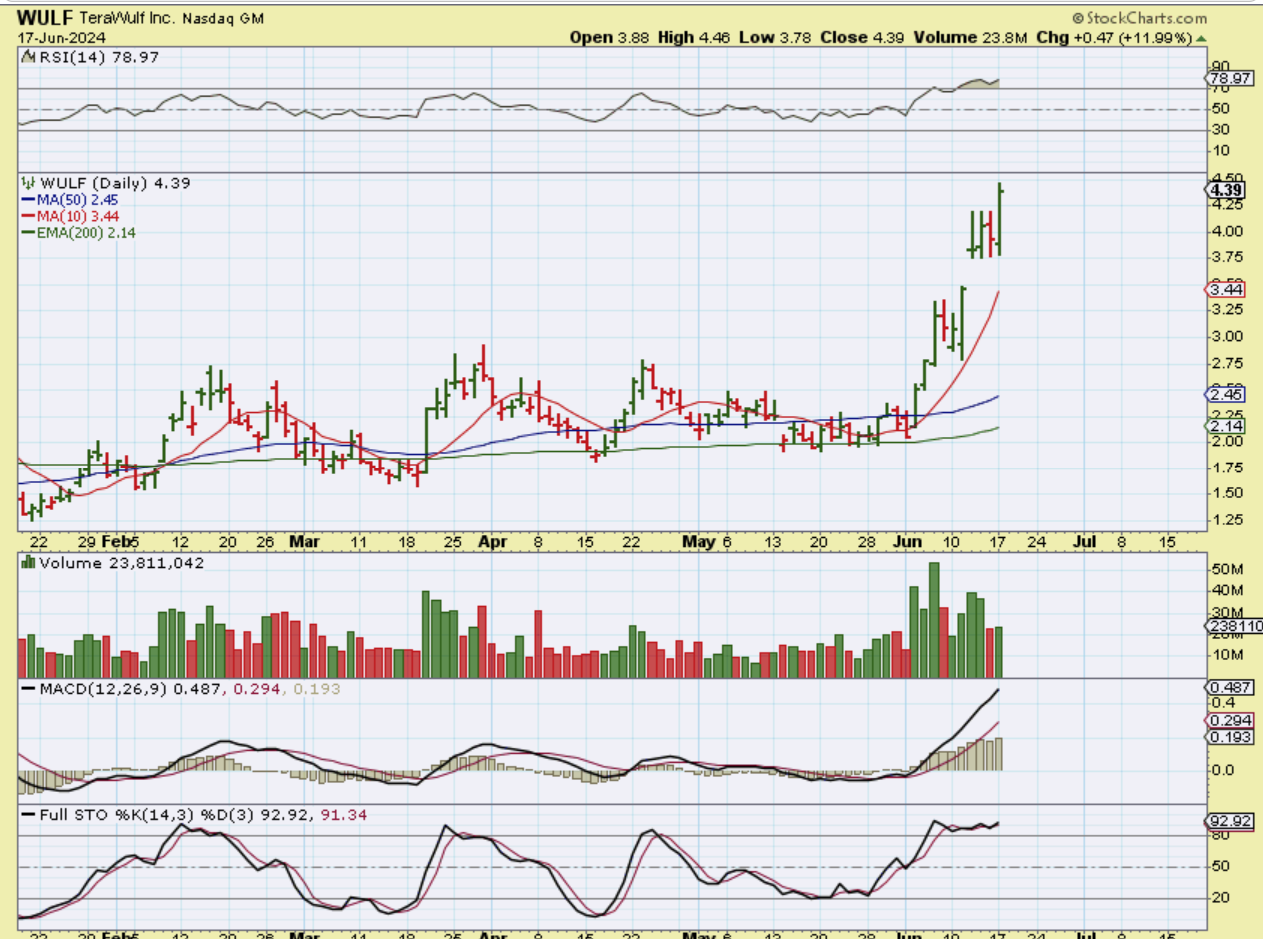The height and width of the screenshot is (939, 1263).
Task: Click the RSI mountain icon beside RSI(14)
Action: pos(27,58)
